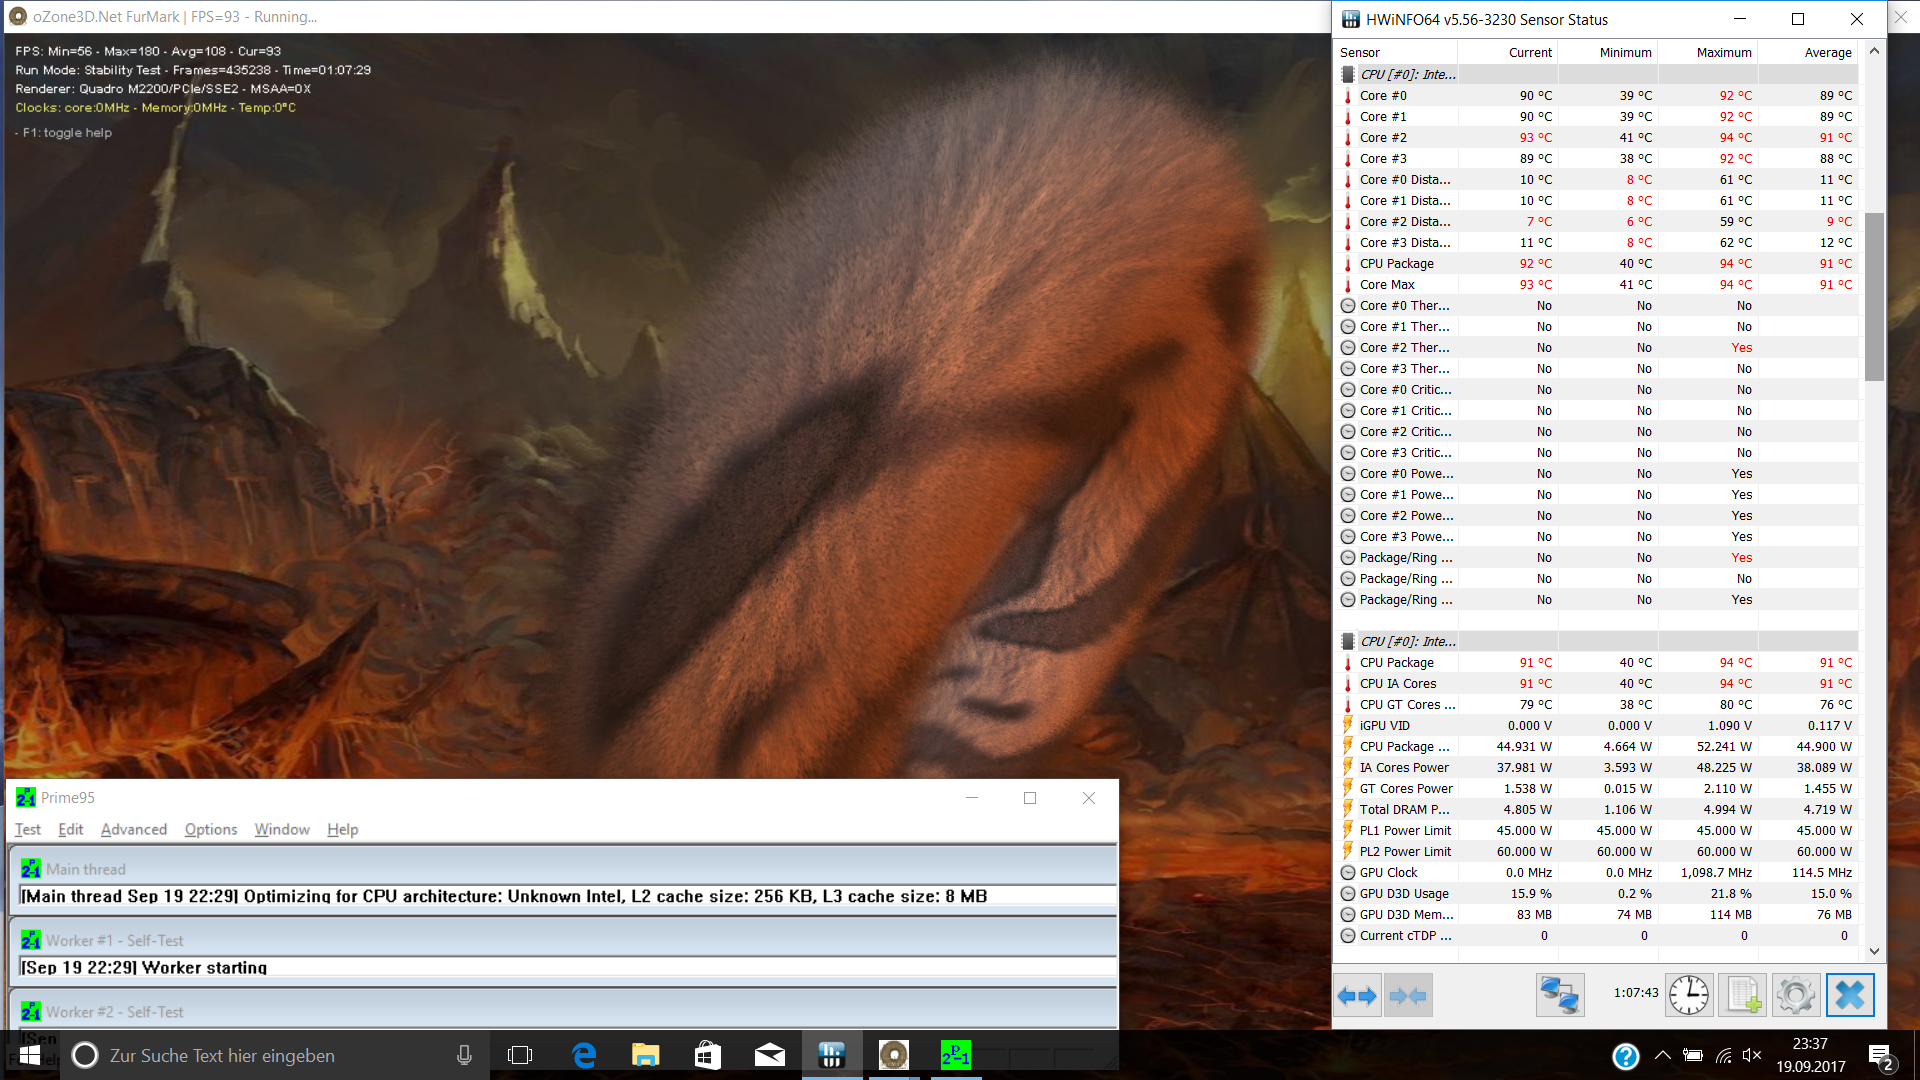Click FurMark 'F1: toggle help' text
Image resolution: width=1920 pixels, height=1080 pixels.
pyautogui.click(x=68, y=133)
